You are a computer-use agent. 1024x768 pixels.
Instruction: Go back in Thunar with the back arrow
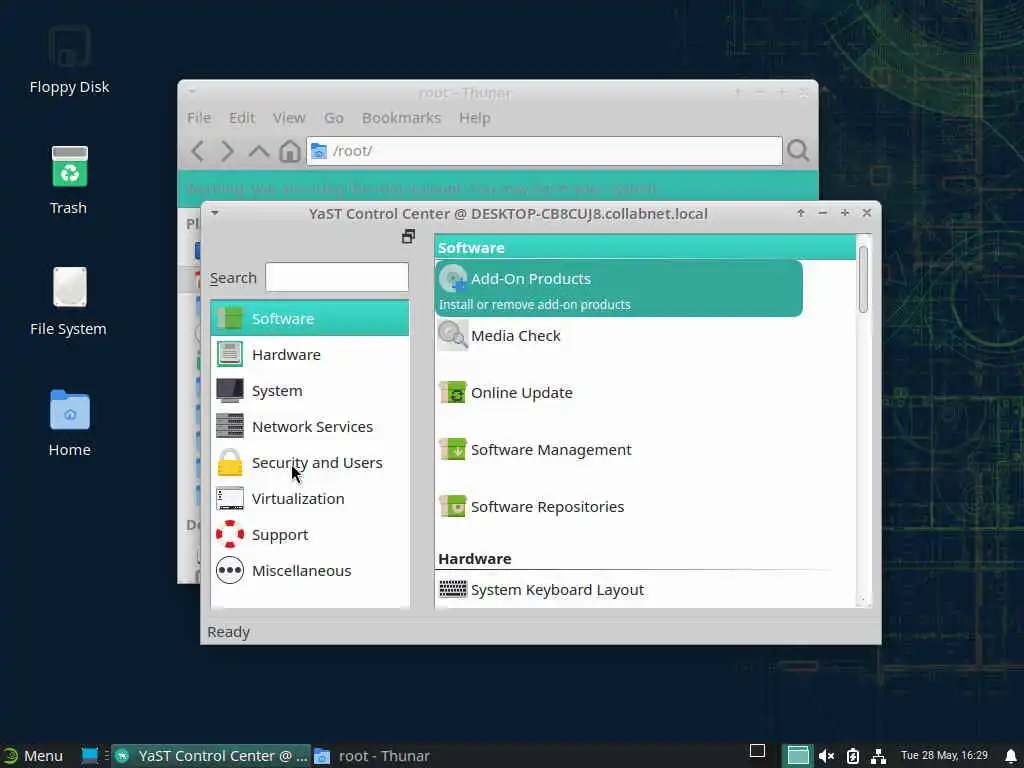point(198,151)
